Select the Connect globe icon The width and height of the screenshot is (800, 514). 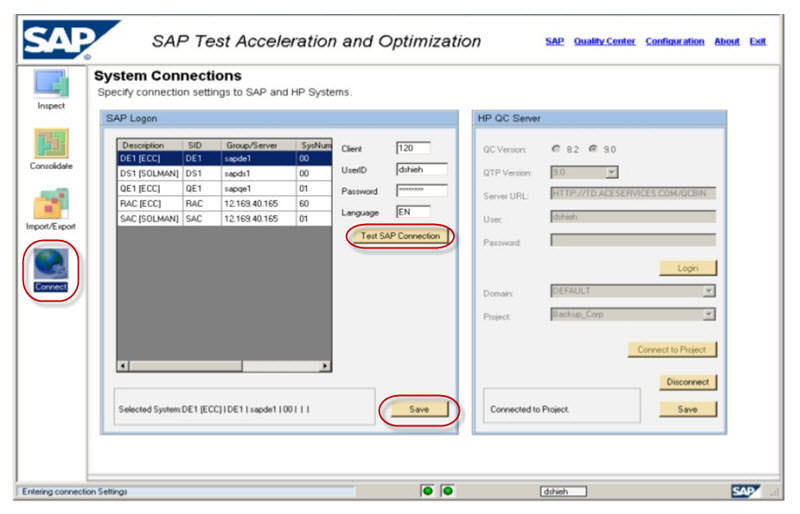pos(52,264)
